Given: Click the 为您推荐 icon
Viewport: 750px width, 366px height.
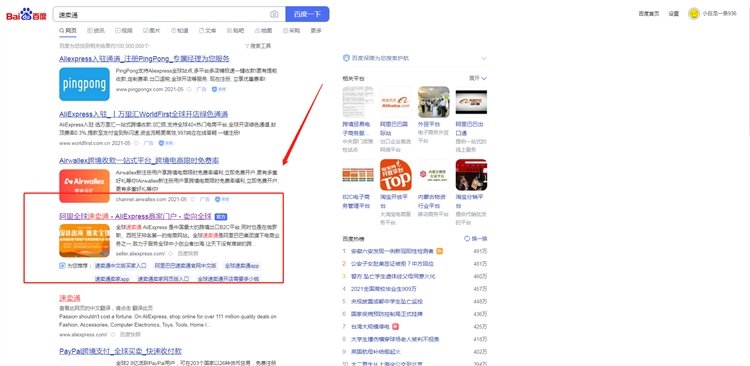Looking at the screenshot, I should [62, 266].
